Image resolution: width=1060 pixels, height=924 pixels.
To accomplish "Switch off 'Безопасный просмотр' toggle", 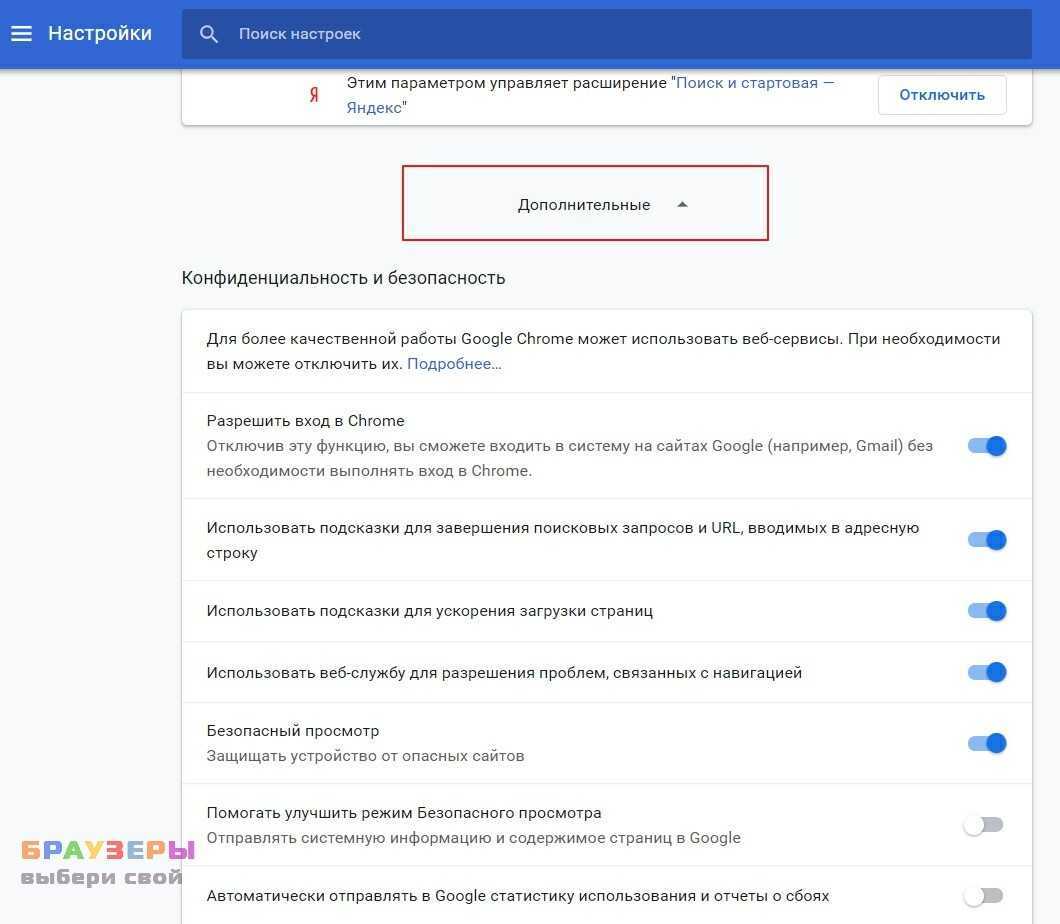I will tap(986, 743).
